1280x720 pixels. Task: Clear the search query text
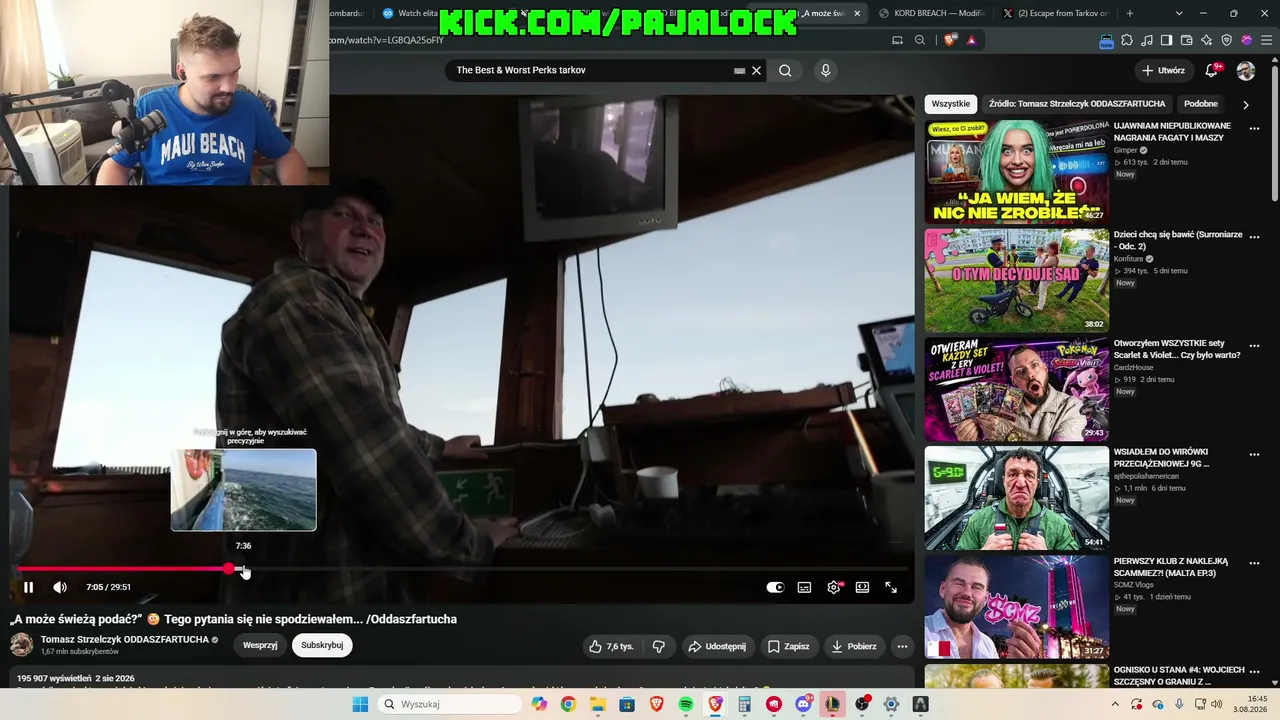757,70
